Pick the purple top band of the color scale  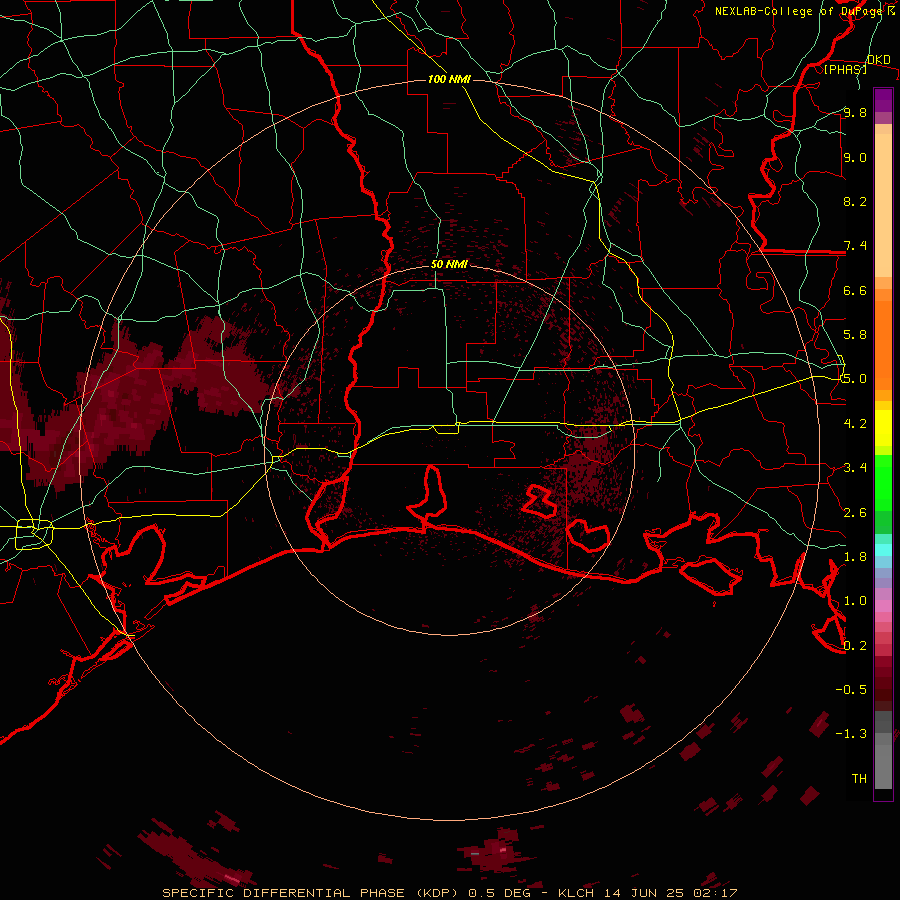pyautogui.click(x=883, y=100)
